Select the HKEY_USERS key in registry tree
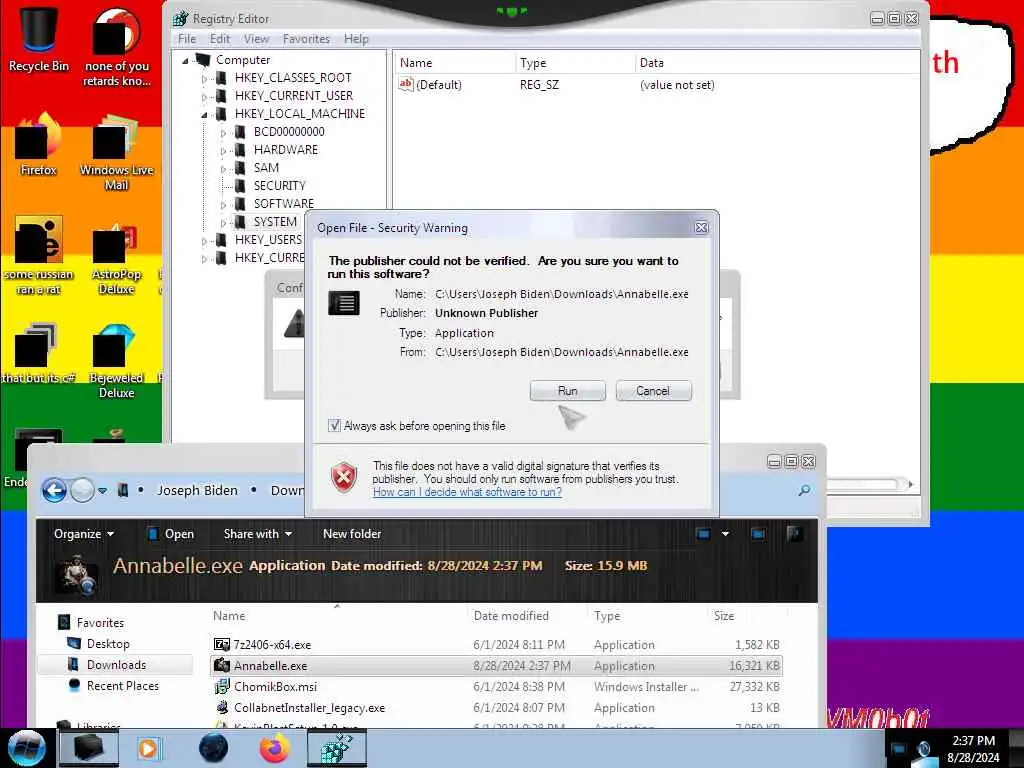 (x=268, y=240)
